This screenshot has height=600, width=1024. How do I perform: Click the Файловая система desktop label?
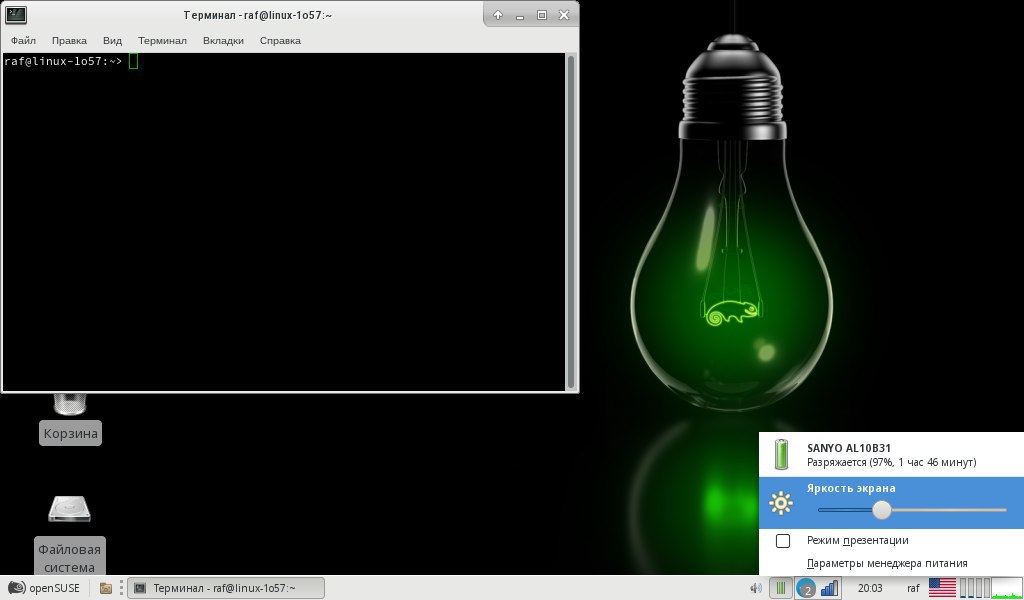(x=69, y=558)
